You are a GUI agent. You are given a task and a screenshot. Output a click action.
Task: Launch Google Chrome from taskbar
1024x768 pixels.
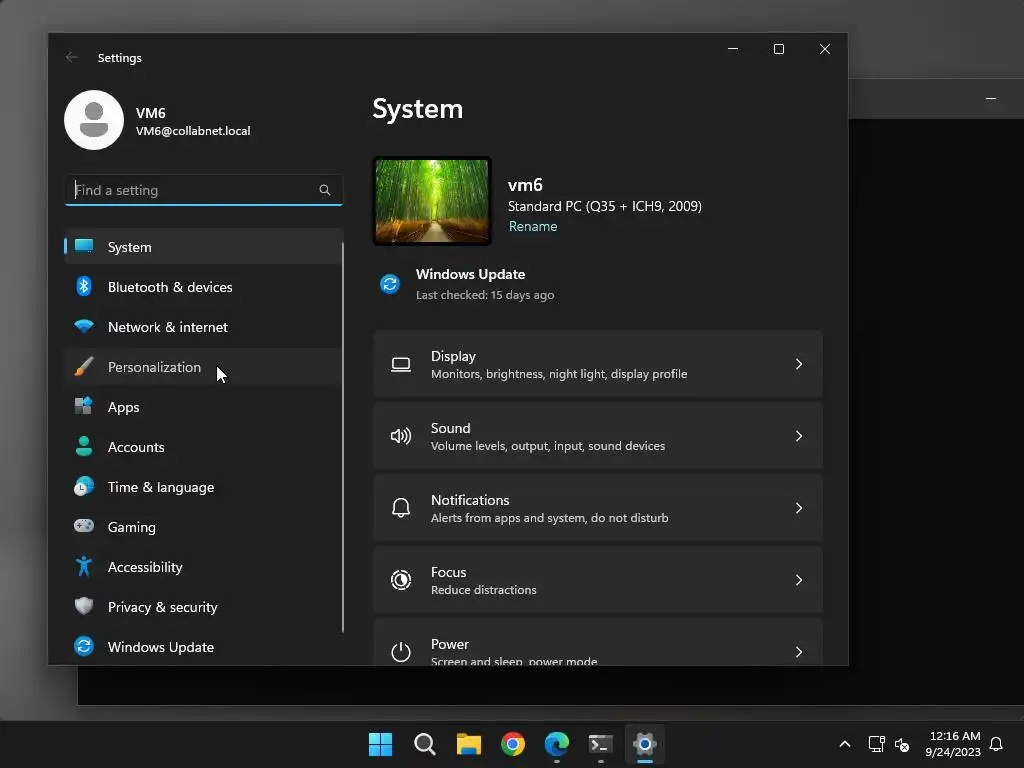pyautogui.click(x=513, y=744)
